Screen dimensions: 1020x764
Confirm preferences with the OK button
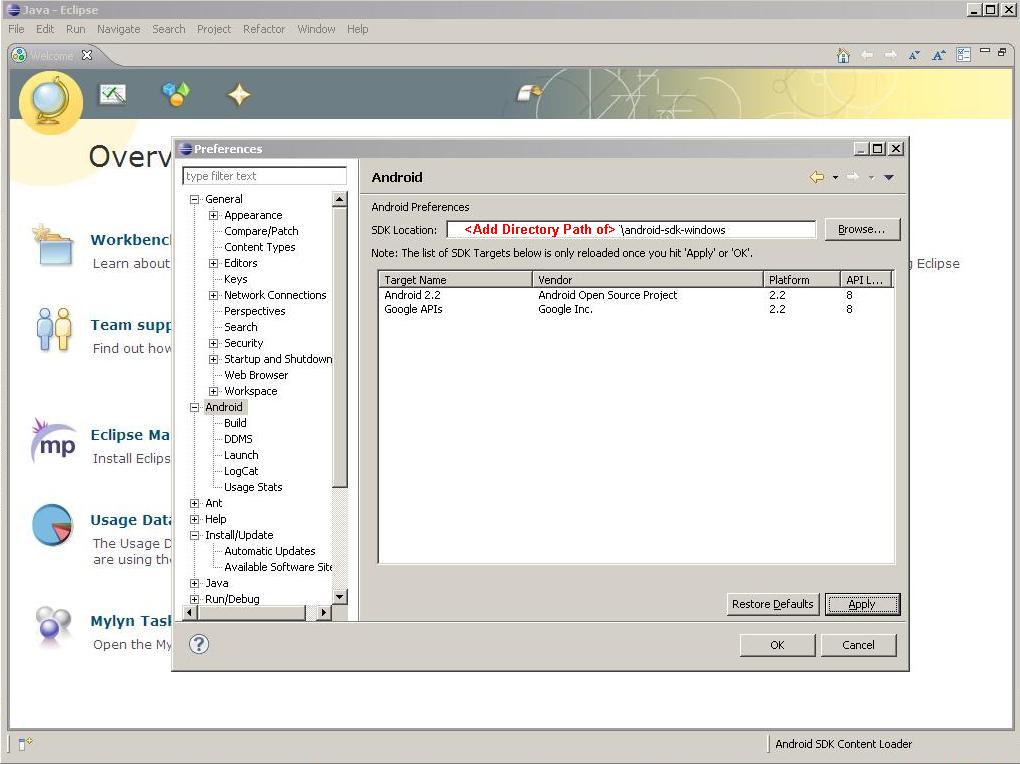pyautogui.click(x=777, y=645)
